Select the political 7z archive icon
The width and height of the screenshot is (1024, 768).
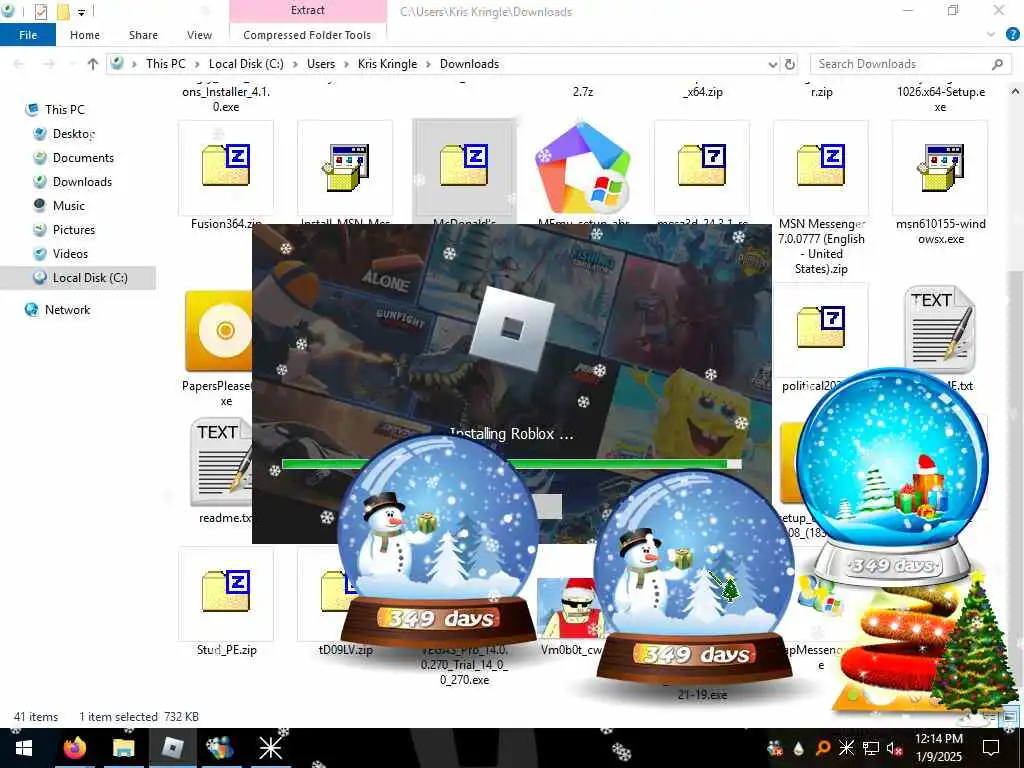tap(821, 327)
